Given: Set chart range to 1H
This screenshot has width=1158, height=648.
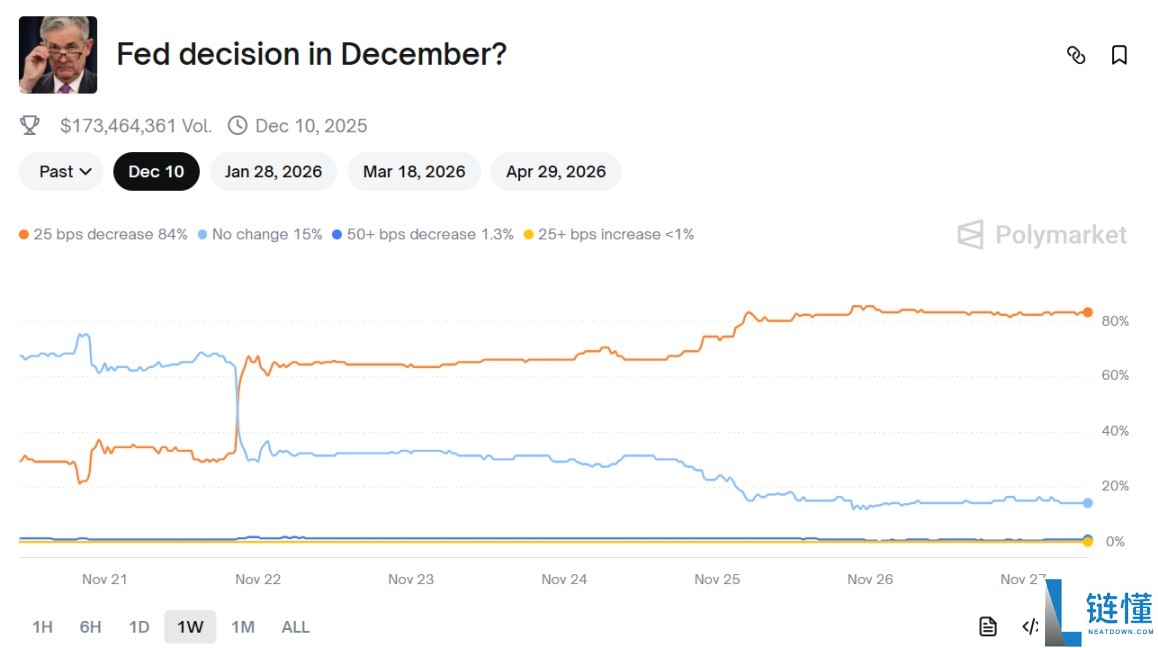Looking at the screenshot, I should coord(42,627).
